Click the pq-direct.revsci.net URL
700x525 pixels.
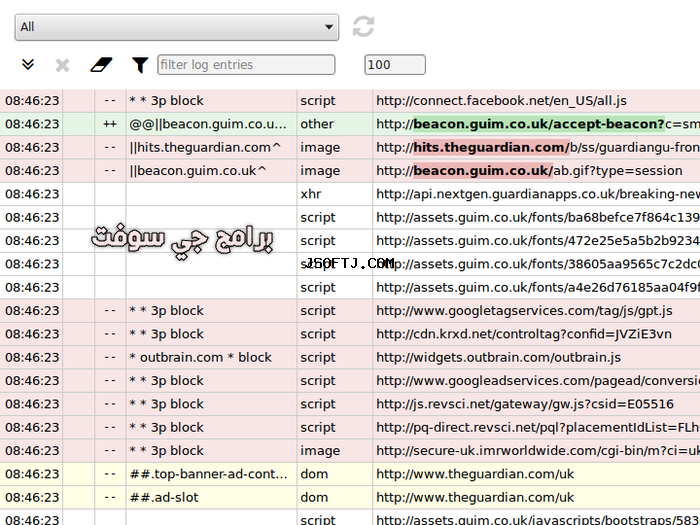(538, 427)
